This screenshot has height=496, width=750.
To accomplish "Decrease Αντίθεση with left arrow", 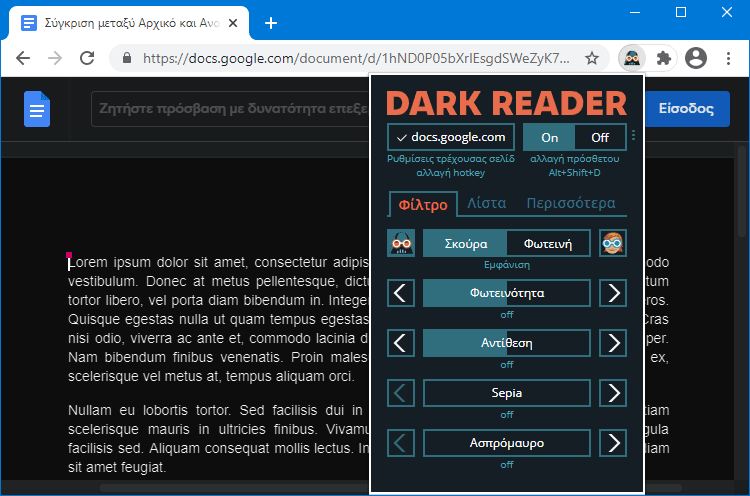I will pyautogui.click(x=401, y=343).
